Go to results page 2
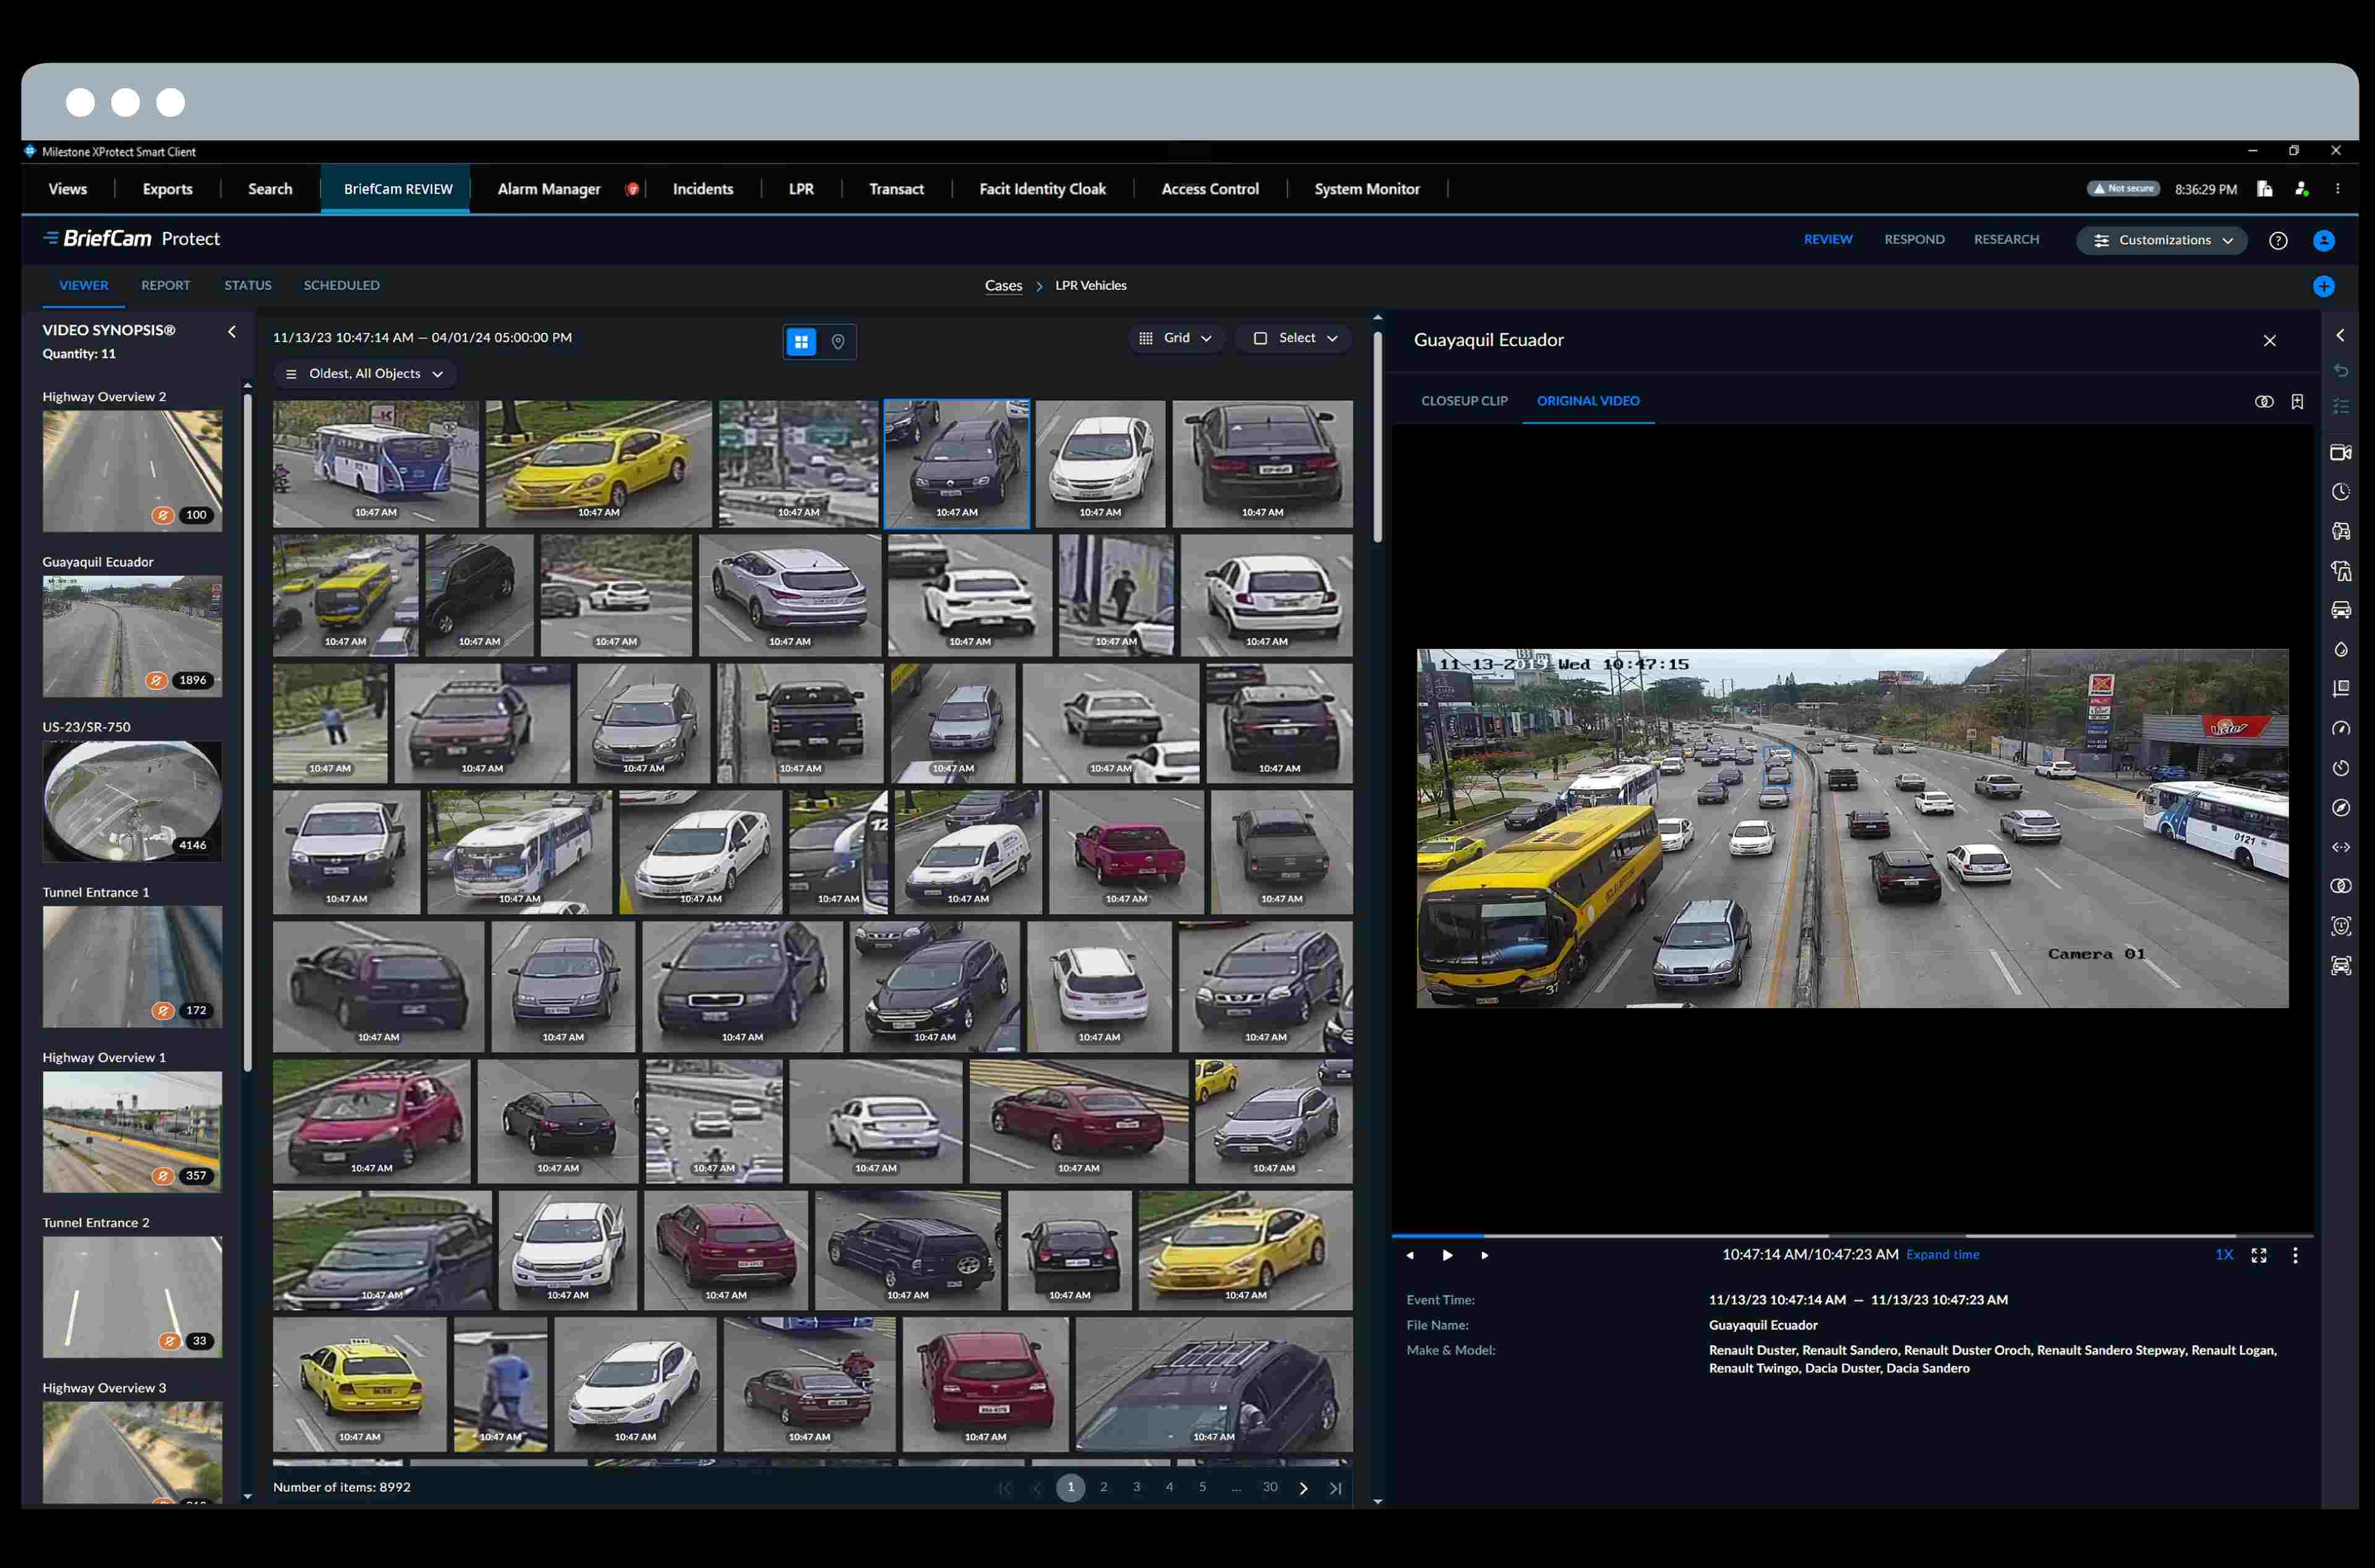The image size is (2375, 1568). (1103, 1487)
